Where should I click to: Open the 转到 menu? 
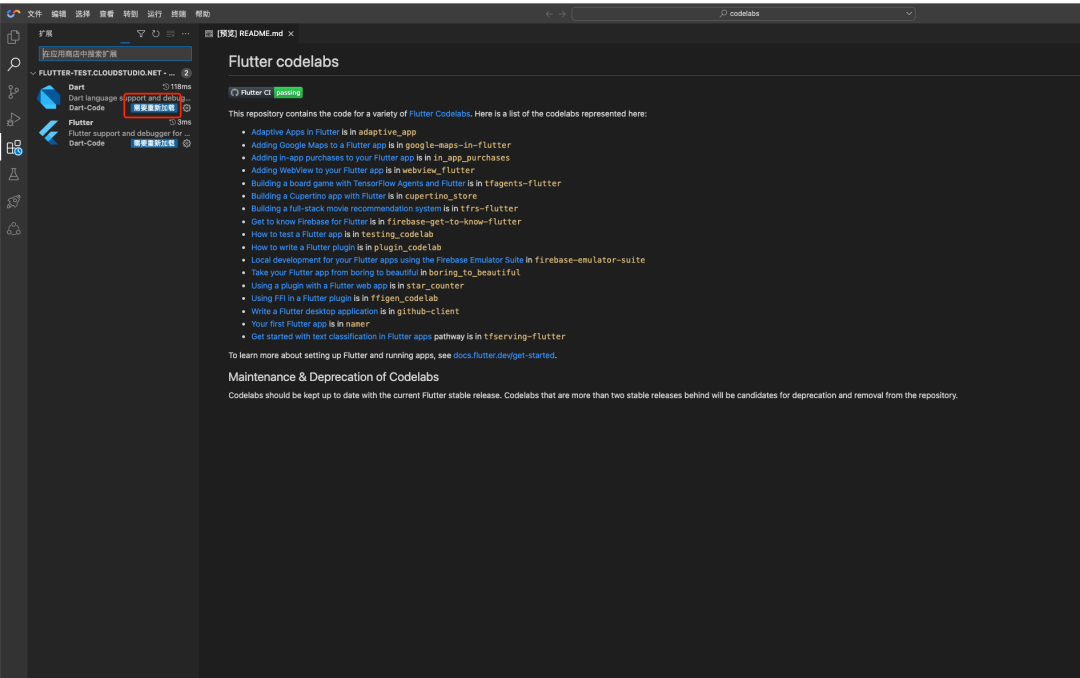(131, 14)
